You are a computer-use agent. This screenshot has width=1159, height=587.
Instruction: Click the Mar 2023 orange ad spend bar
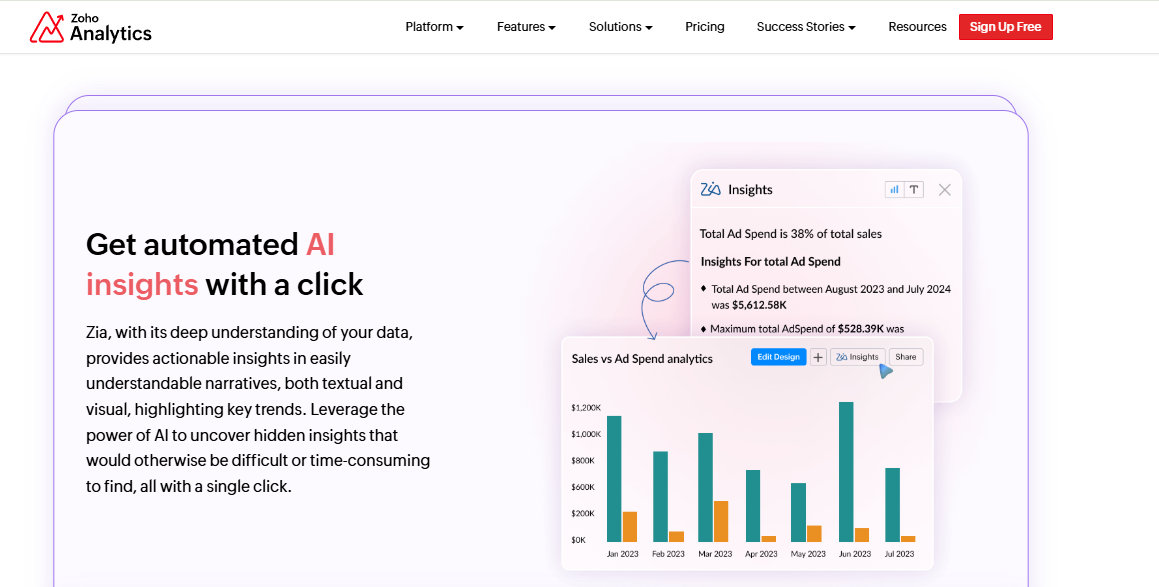721,521
